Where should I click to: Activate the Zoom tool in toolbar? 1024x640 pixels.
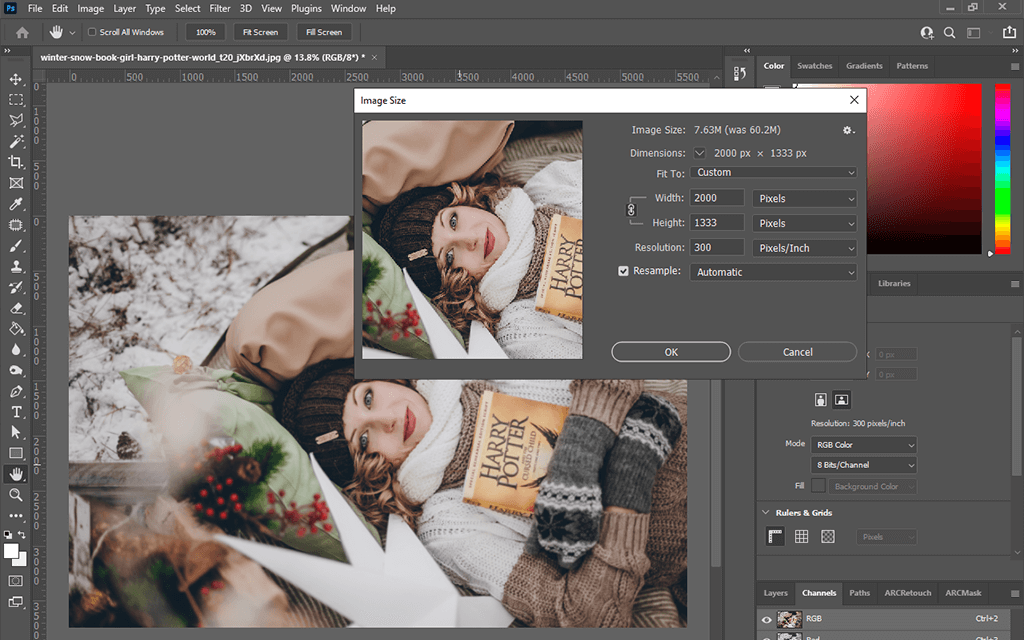pos(16,495)
